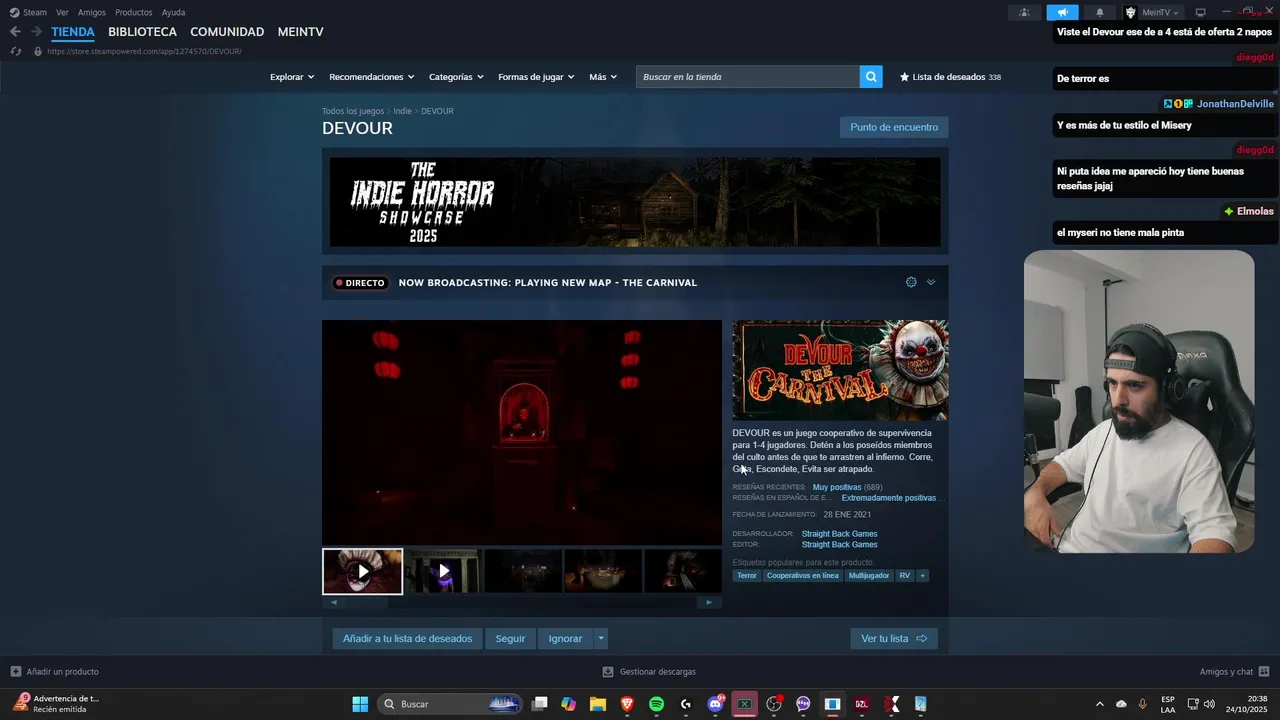Open the notifications bell icon

[x=1100, y=12]
